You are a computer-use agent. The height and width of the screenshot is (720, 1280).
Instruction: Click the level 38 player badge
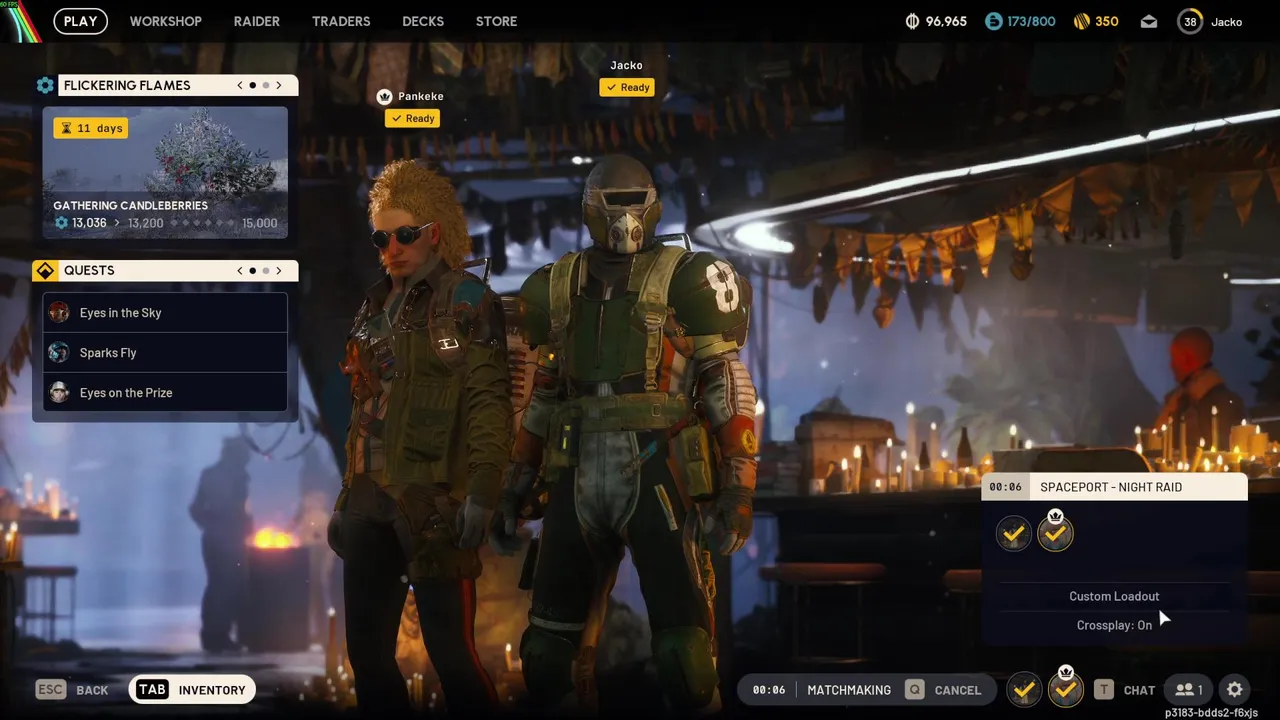[x=1190, y=21]
